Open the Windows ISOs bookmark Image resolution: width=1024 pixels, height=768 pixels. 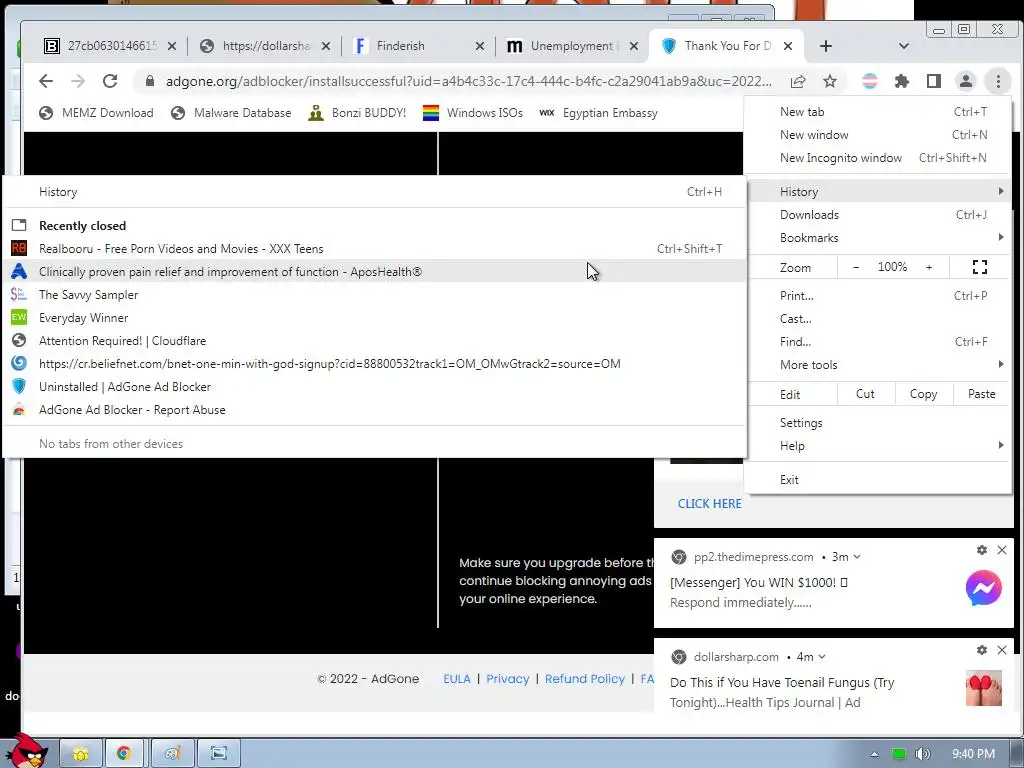click(x=473, y=113)
